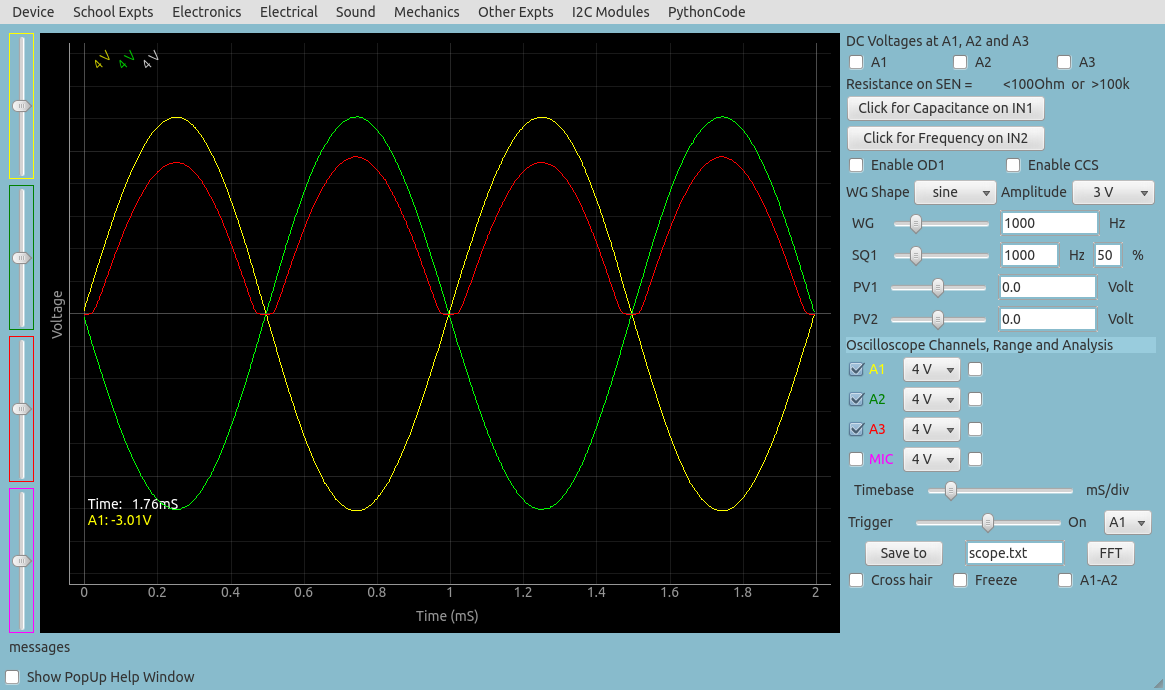Click the FFT button
The width and height of the screenshot is (1165, 690).
tap(1109, 552)
